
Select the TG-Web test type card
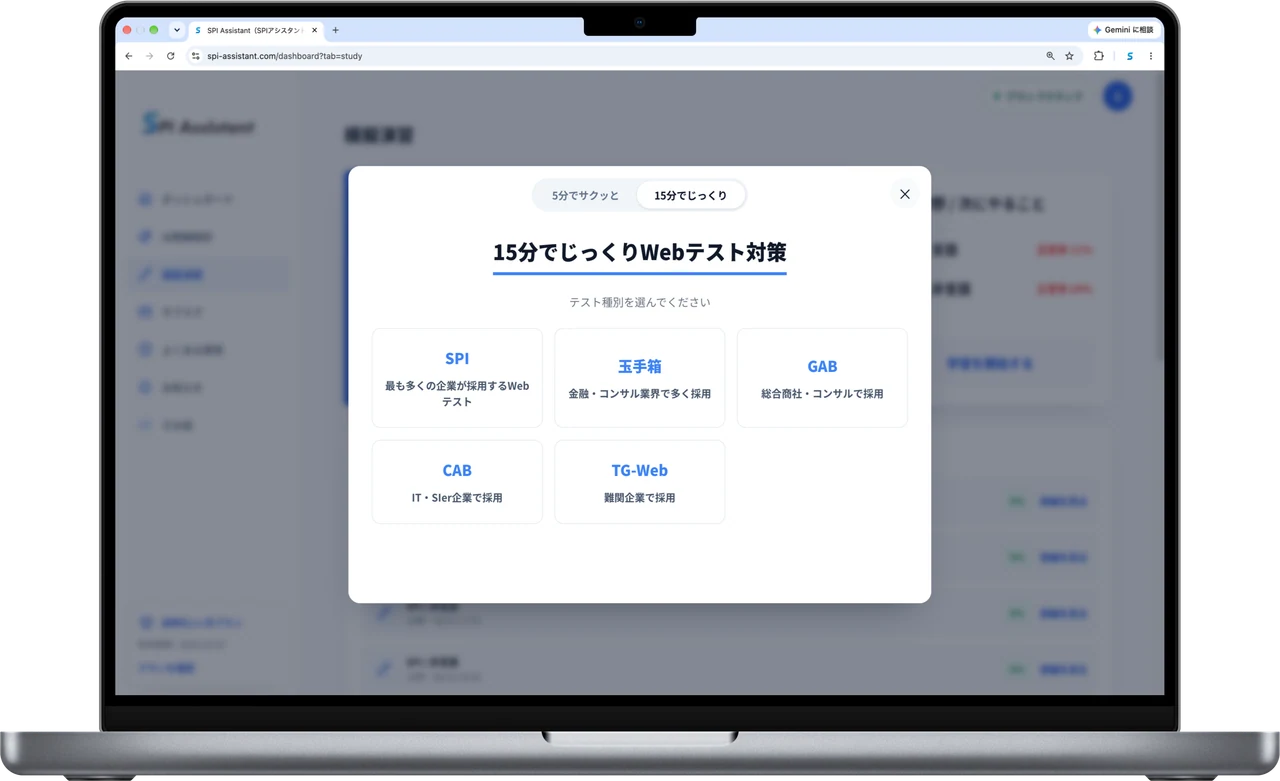point(640,482)
